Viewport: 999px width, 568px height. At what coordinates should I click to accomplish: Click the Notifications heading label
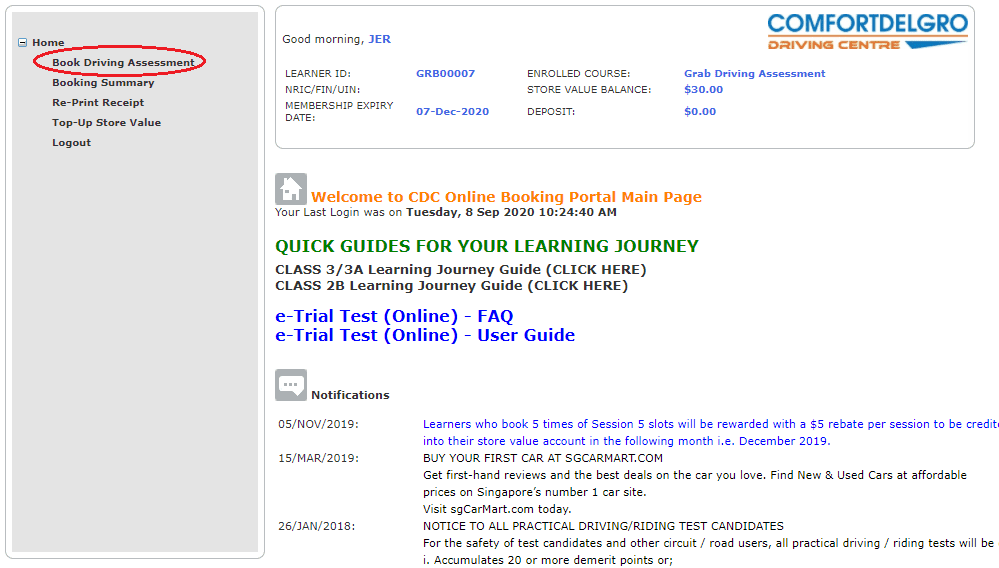tap(350, 395)
